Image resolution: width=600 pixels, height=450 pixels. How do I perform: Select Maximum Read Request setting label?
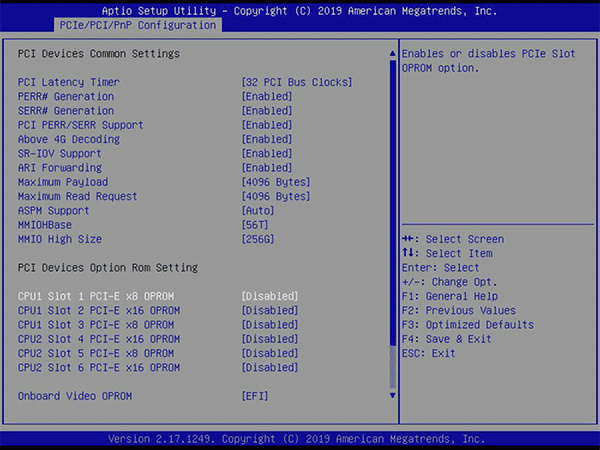point(75,197)
